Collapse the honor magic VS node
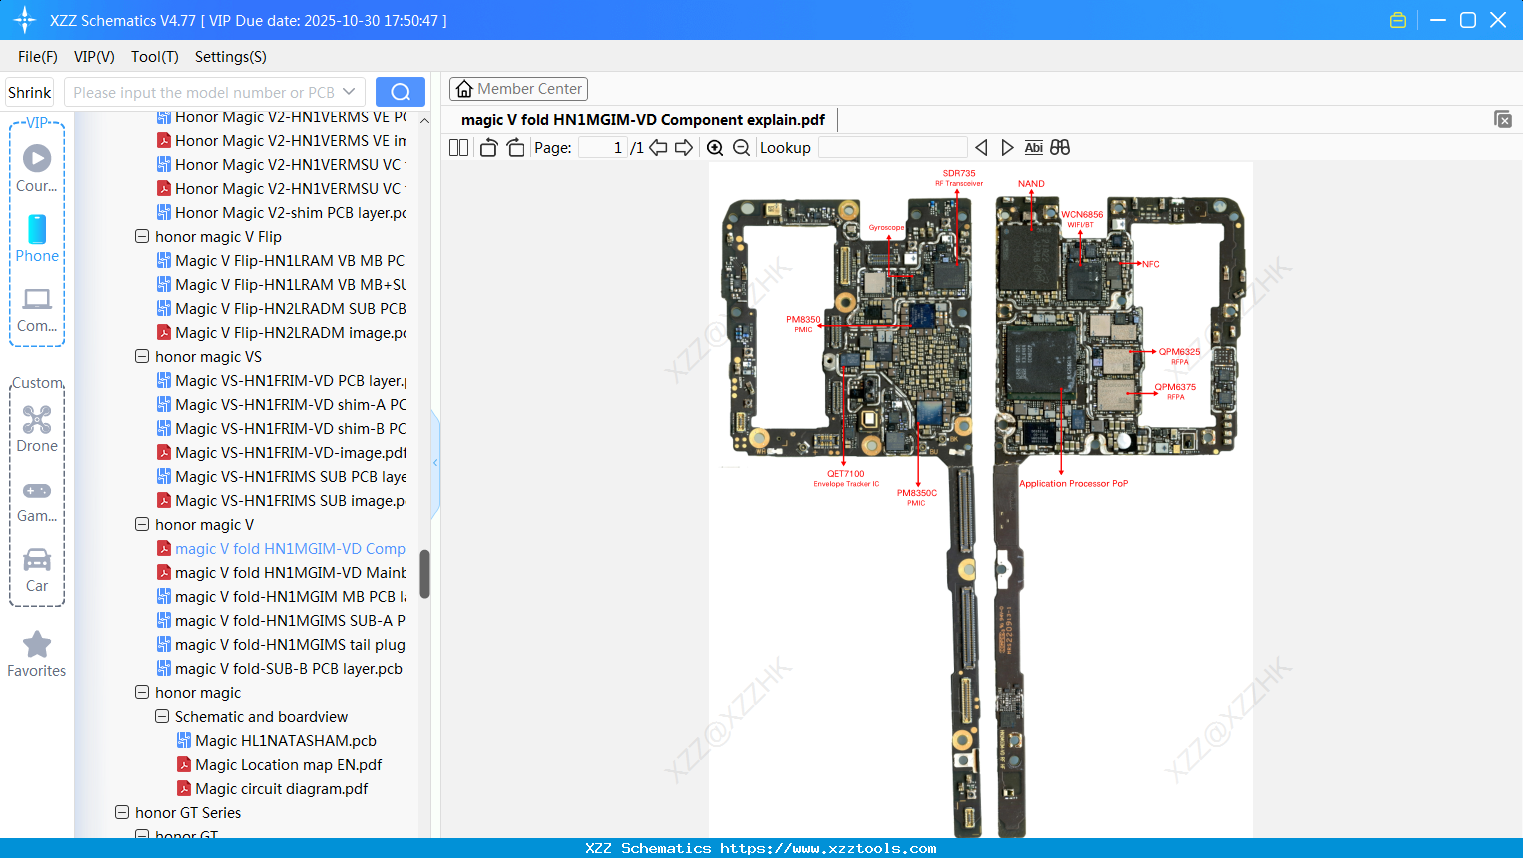 (x=142, y=357)
